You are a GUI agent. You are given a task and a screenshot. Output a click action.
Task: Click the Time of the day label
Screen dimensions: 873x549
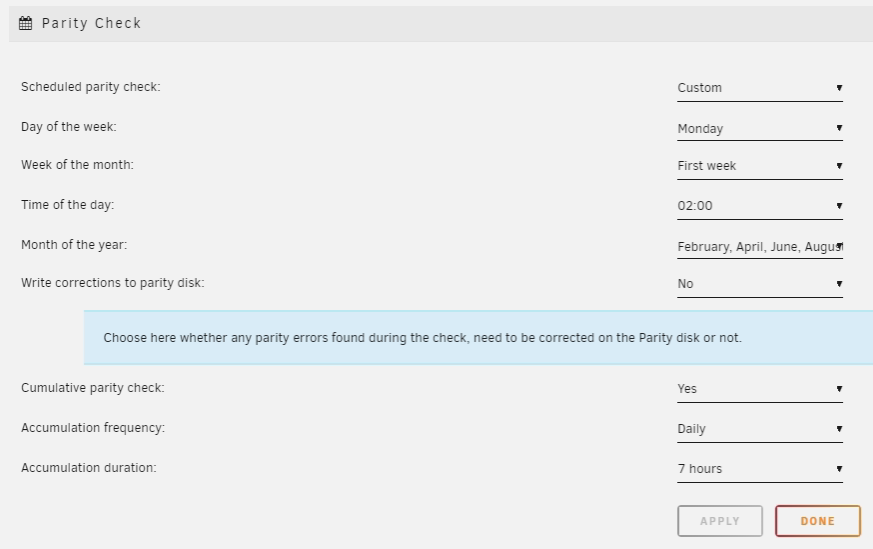pos(67,205)
